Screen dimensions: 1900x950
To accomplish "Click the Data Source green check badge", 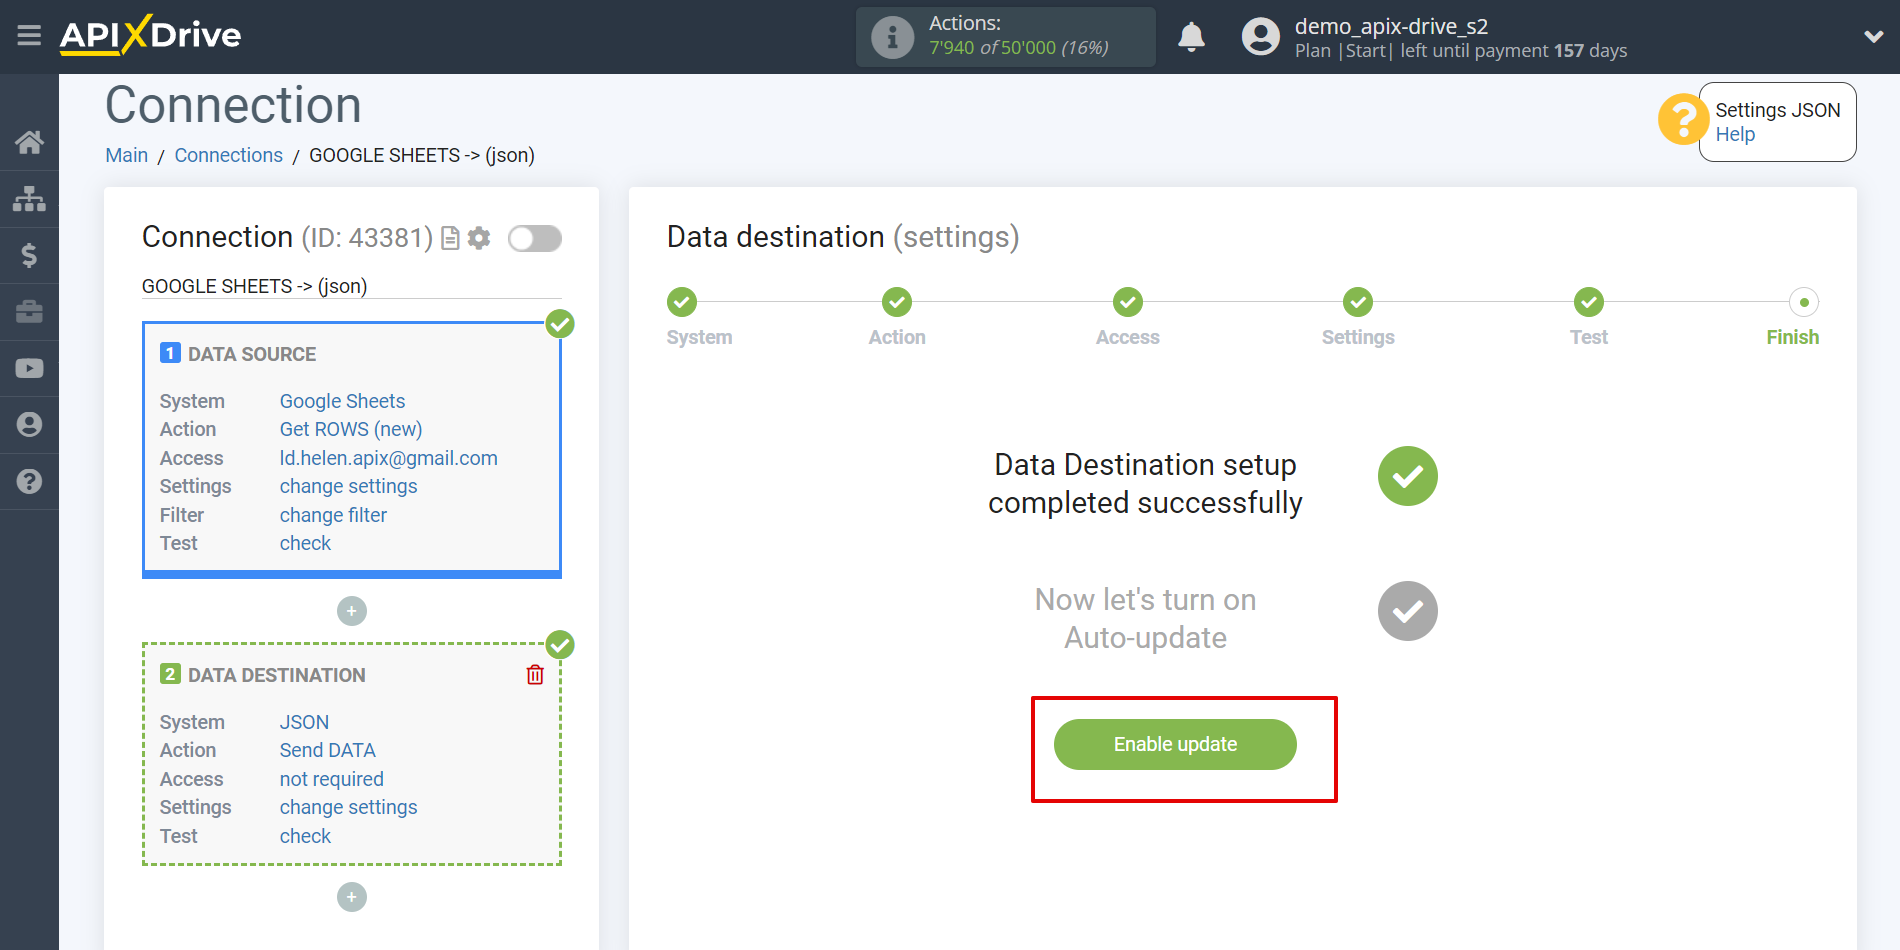I will coord(560,324).
